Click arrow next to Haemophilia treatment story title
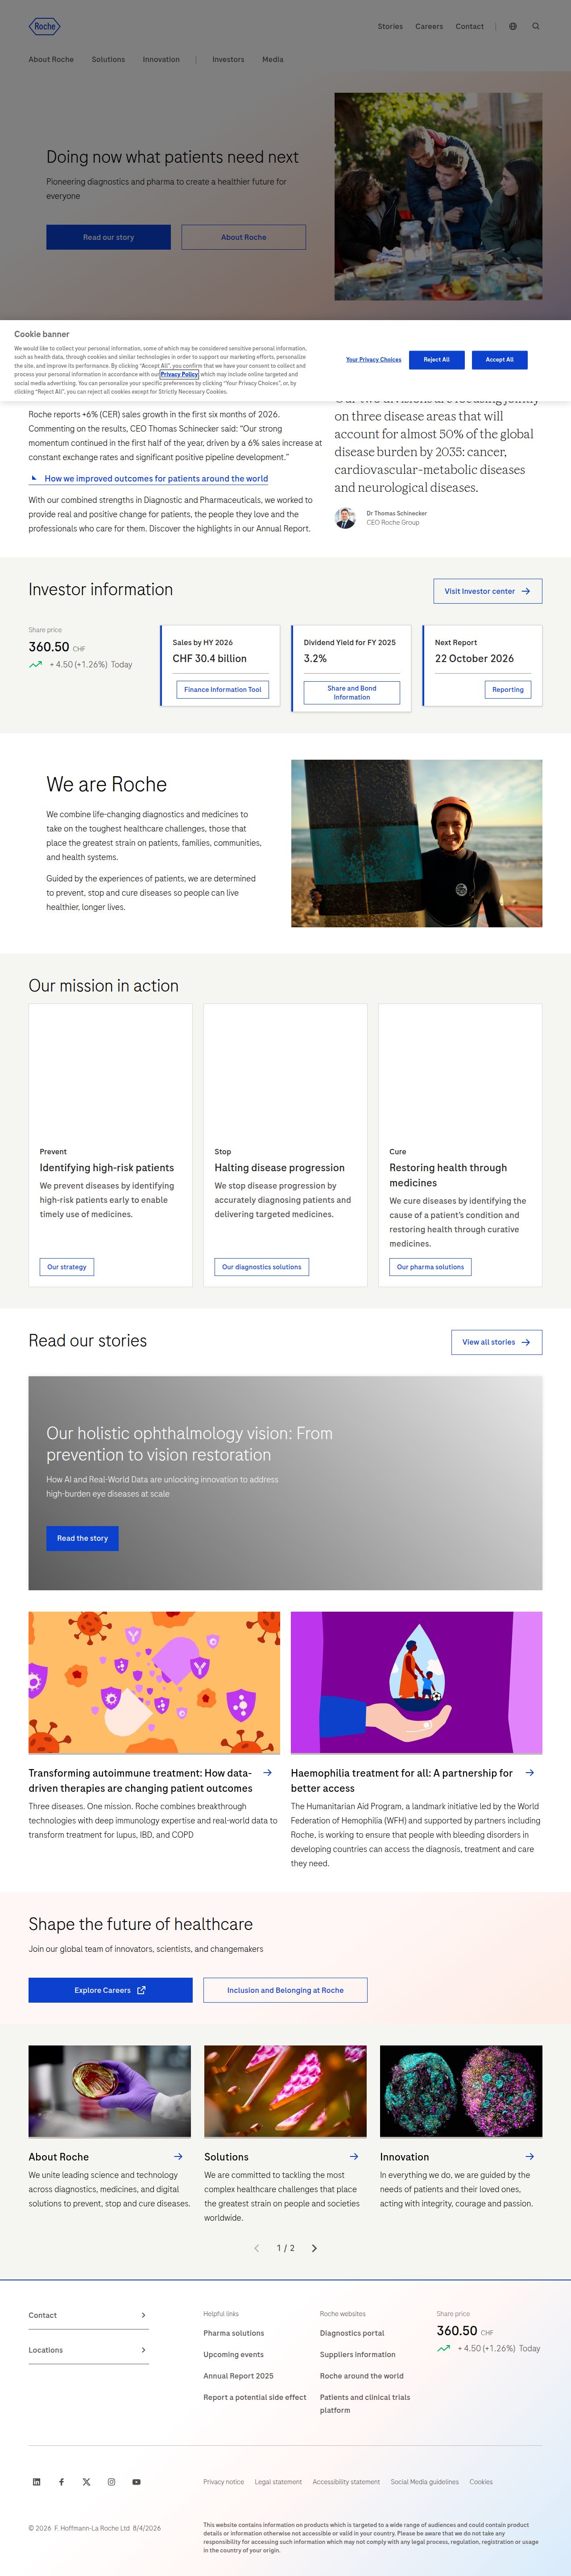The width and height of the screenshot is (571, 2576). coord(530,1773)
